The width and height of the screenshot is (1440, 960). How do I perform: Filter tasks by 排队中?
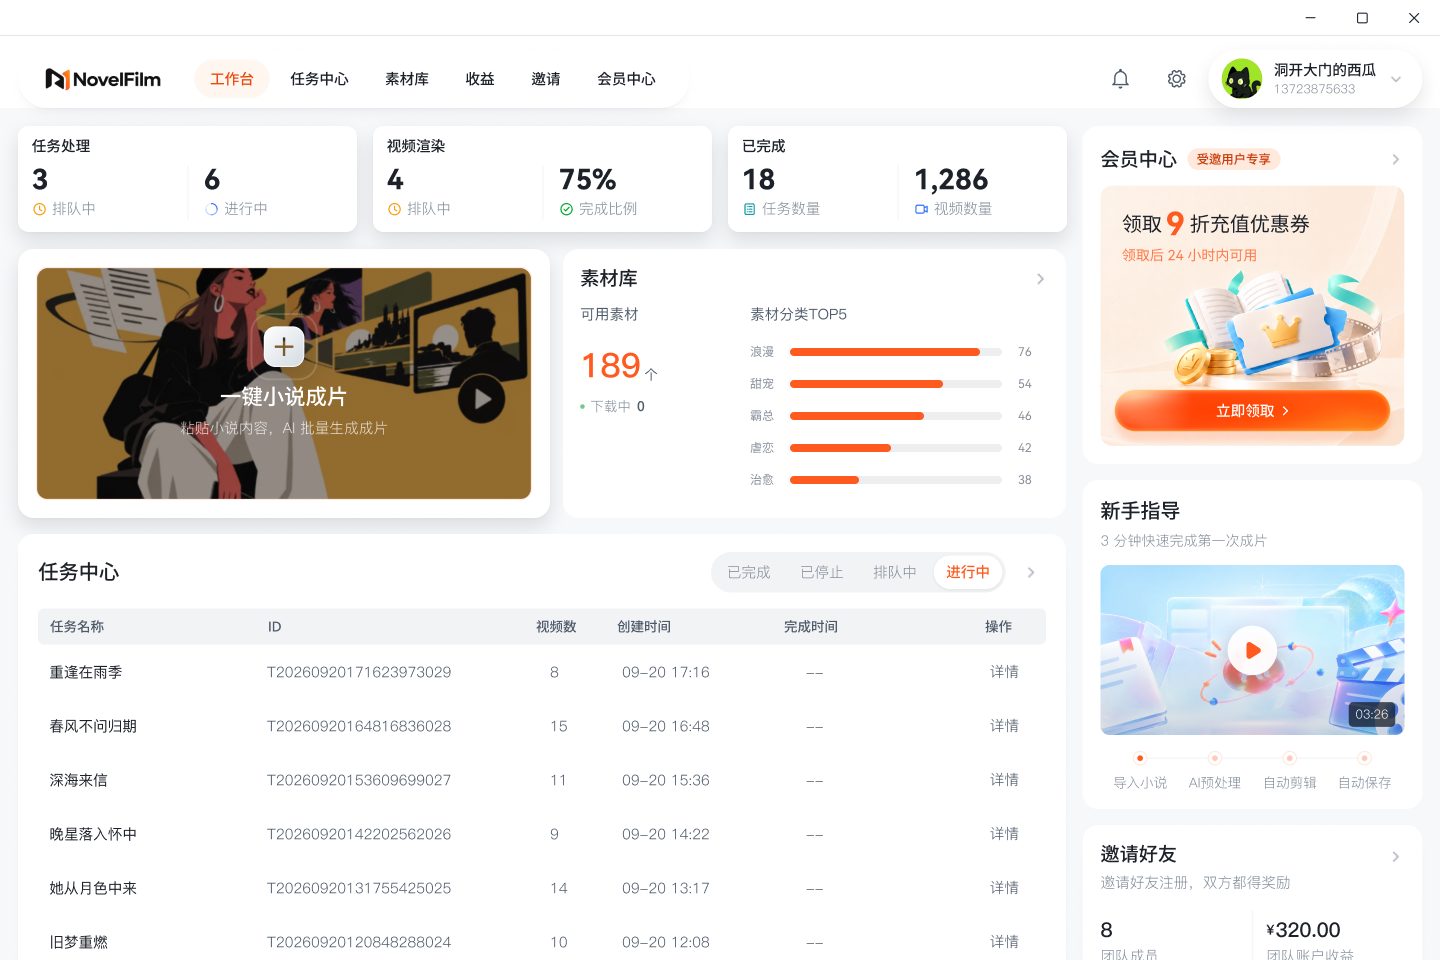pos(895,572)
